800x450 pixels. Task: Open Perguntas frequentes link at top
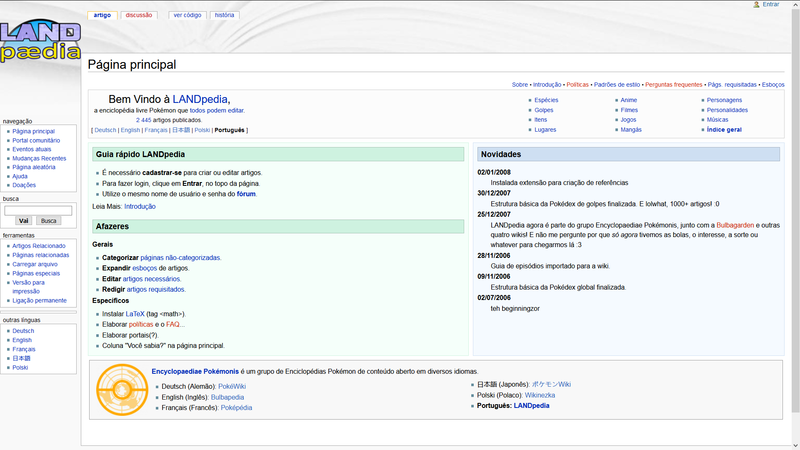(673, 85)
